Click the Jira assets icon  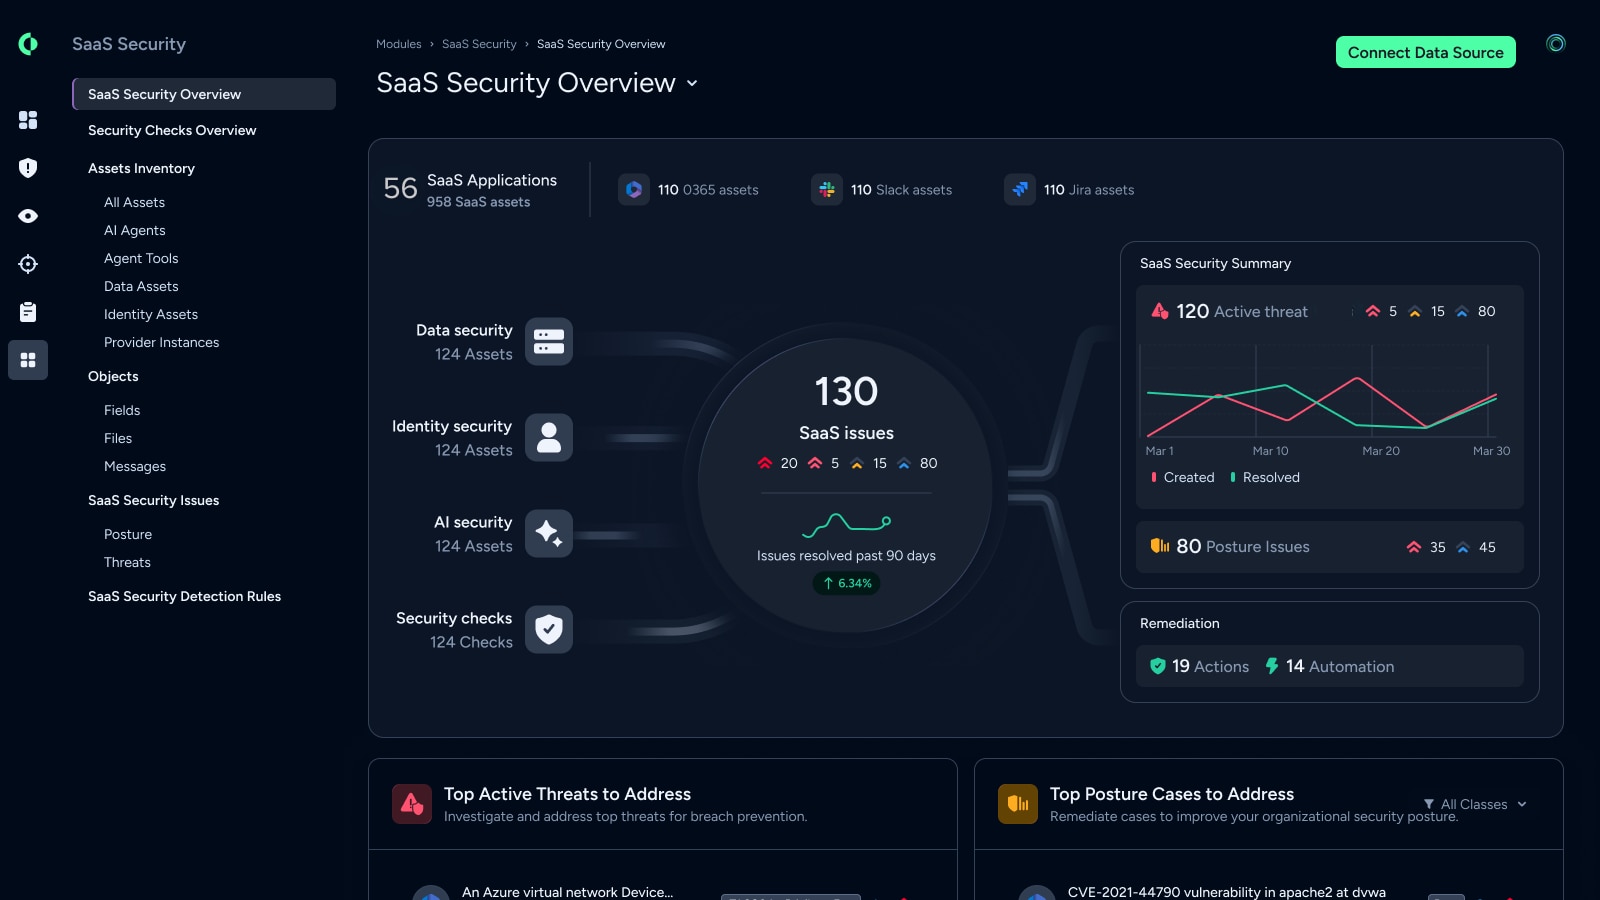pyautogui.click(x=1020, y=189)
